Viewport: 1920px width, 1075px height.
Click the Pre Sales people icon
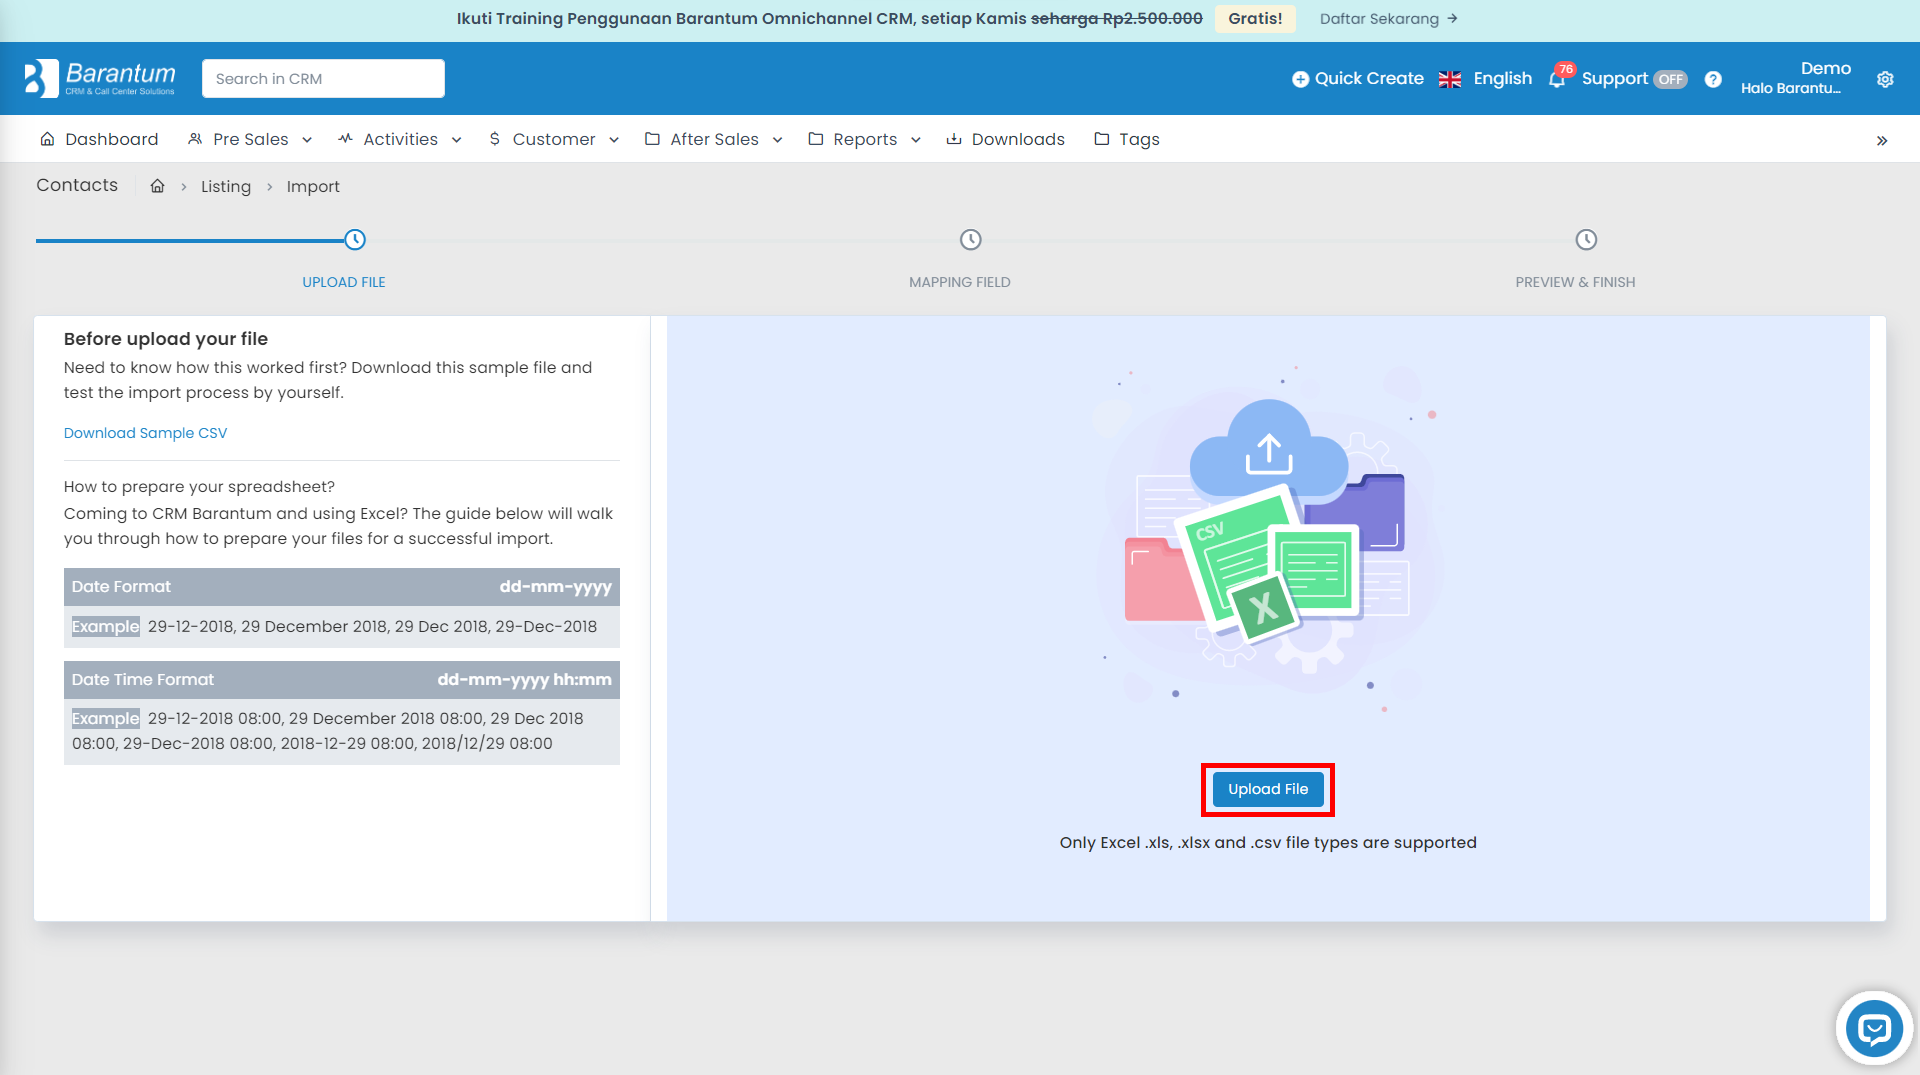(x=195, y=139)
